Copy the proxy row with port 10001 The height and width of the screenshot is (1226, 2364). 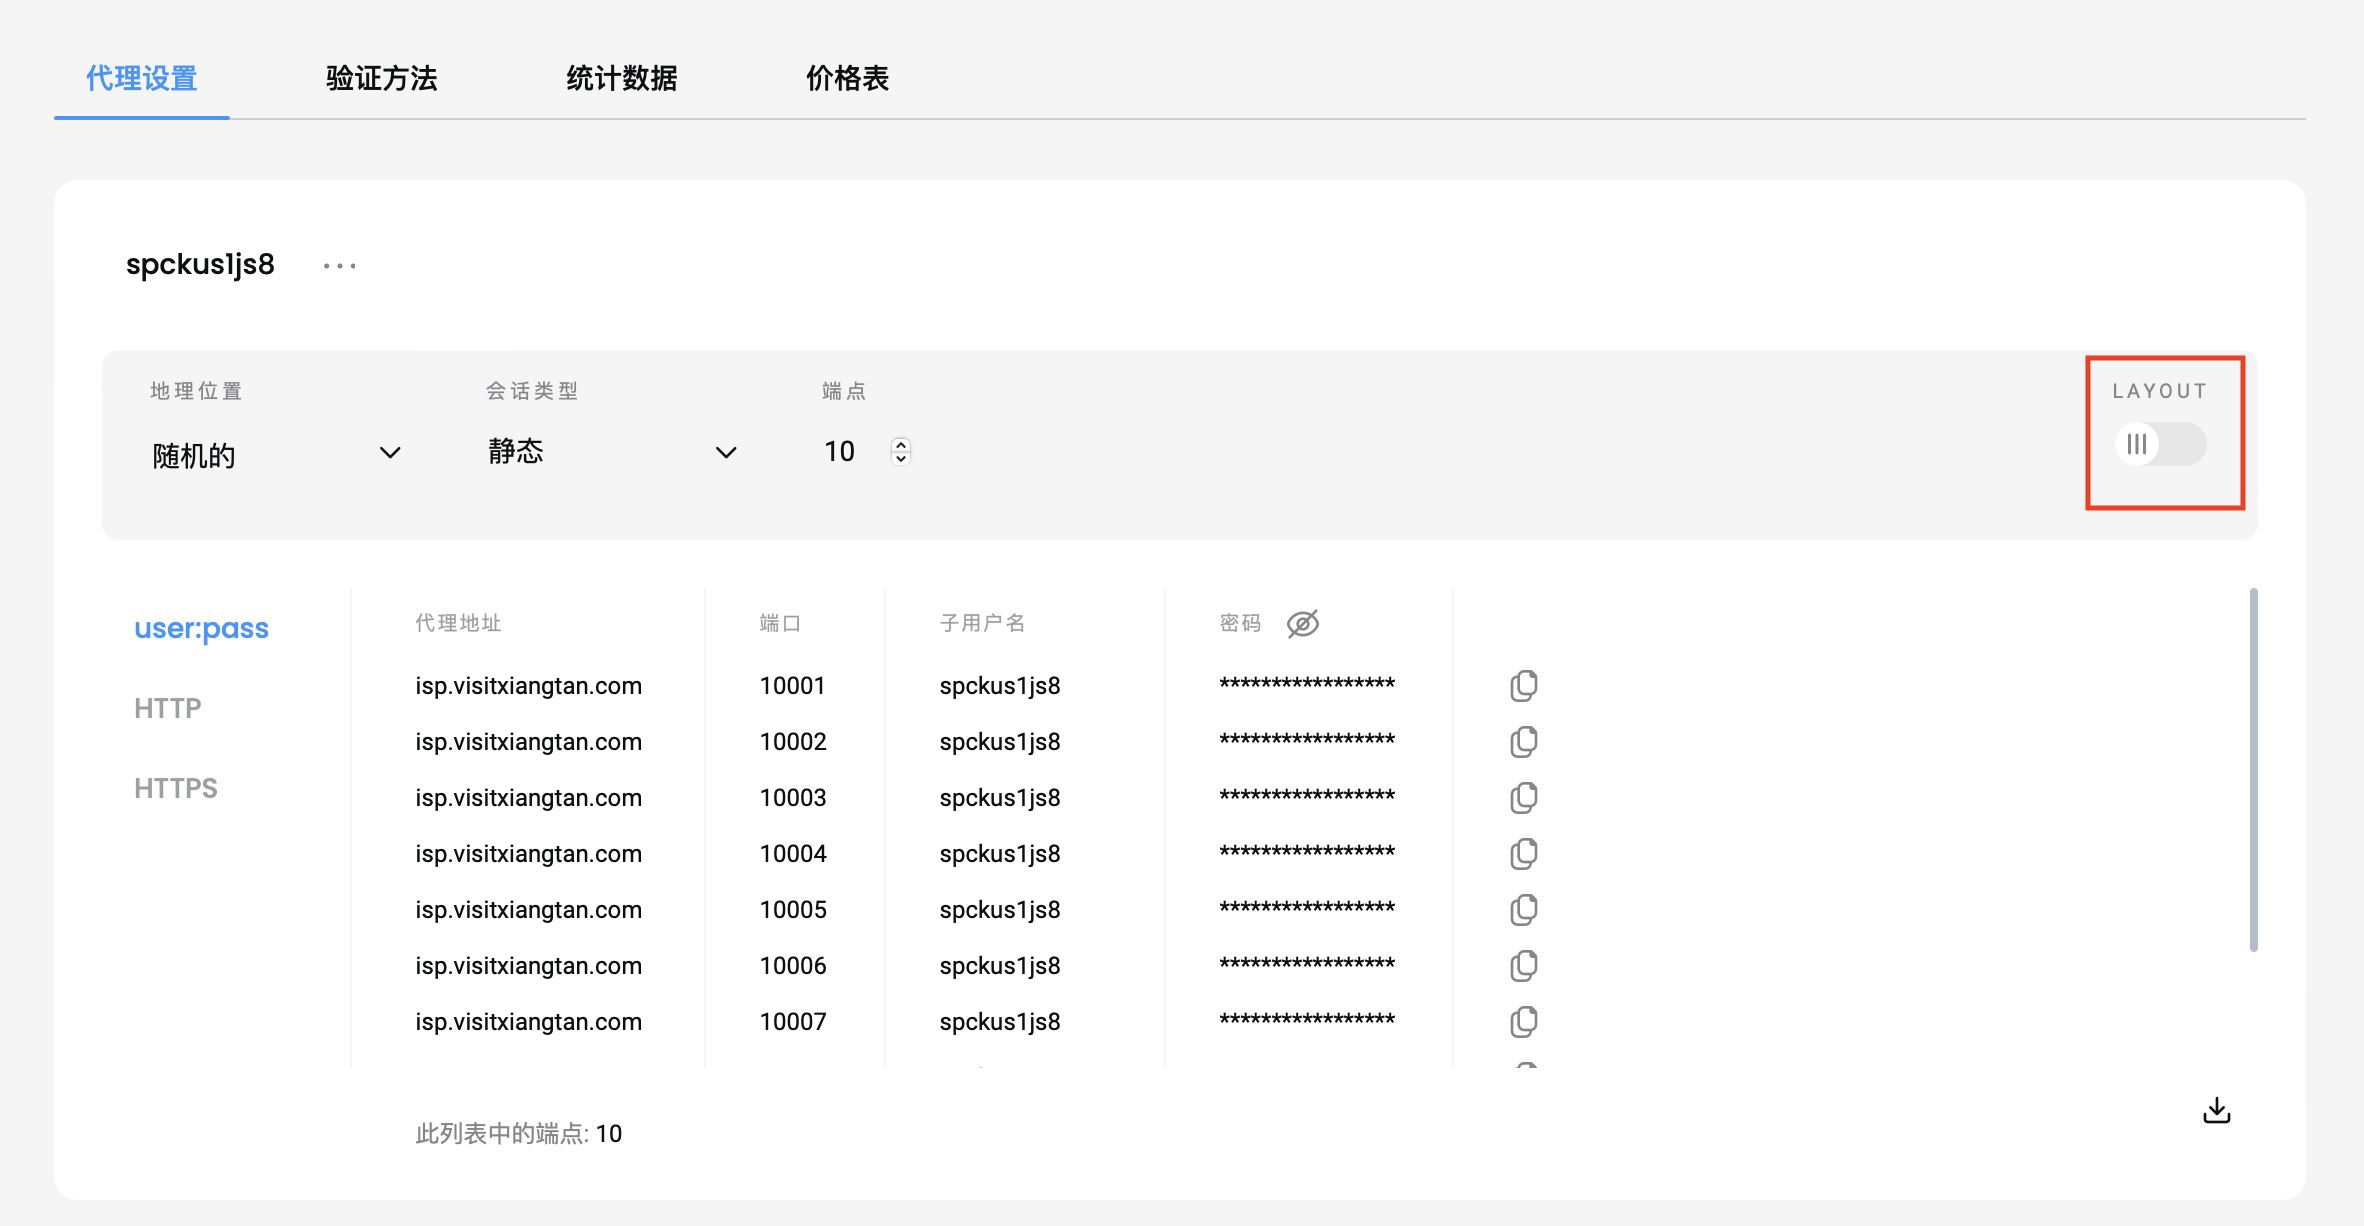click(x=1523, y=686)
